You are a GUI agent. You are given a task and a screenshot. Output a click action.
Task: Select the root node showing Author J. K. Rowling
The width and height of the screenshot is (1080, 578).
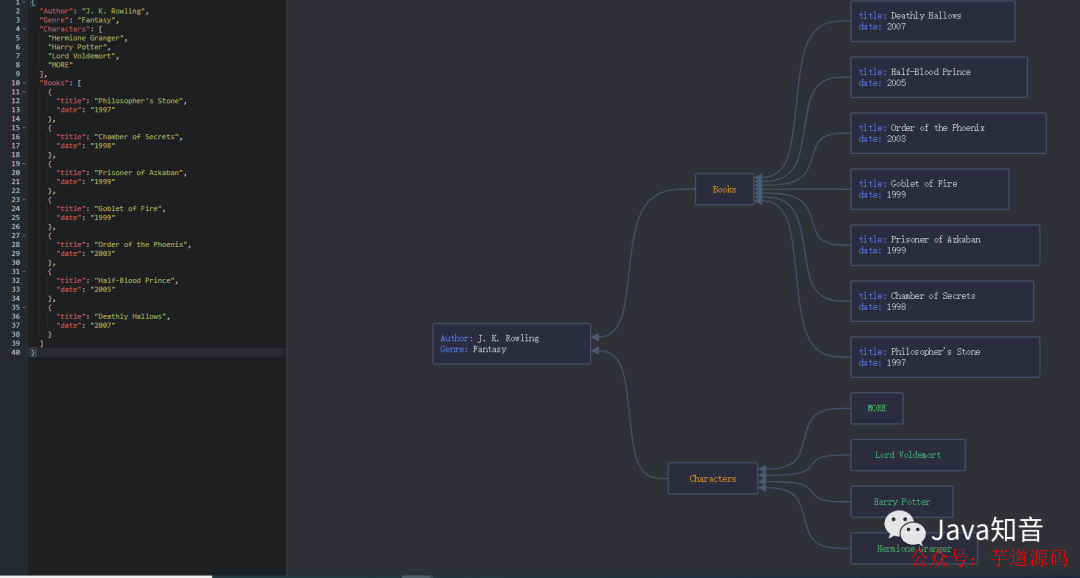pyautogui.click(x=511, y=344)
